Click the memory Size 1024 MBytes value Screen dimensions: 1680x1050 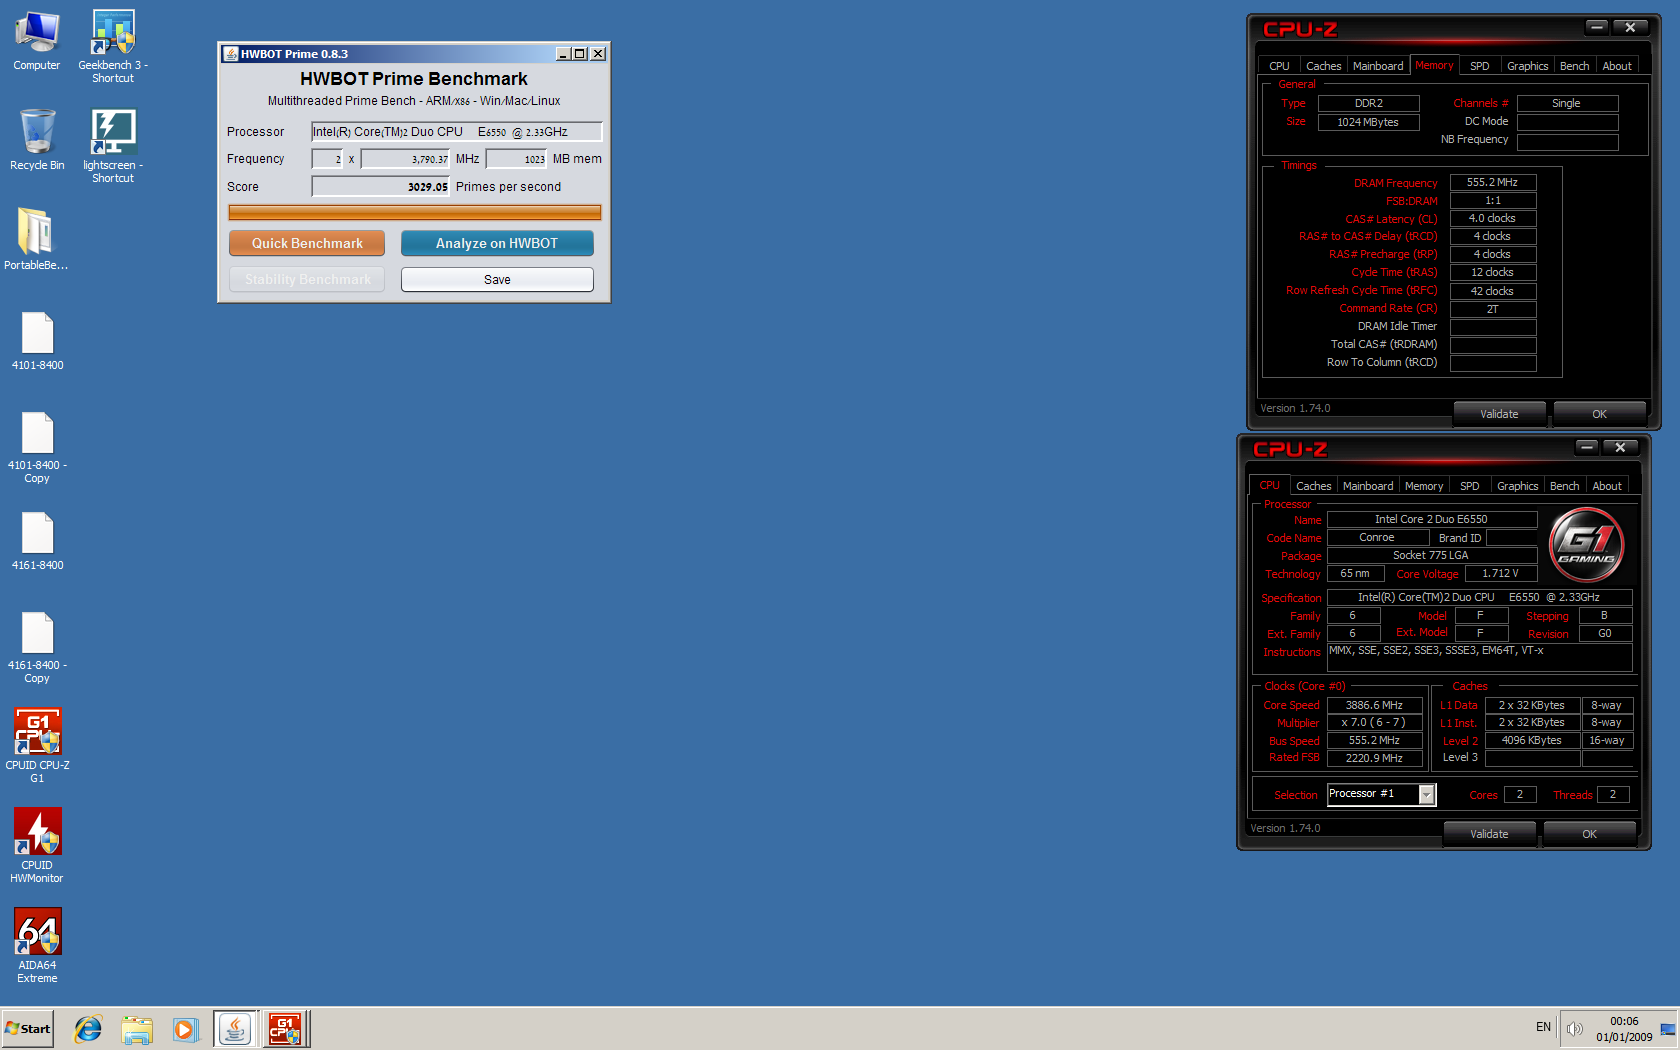[1368, 122]
